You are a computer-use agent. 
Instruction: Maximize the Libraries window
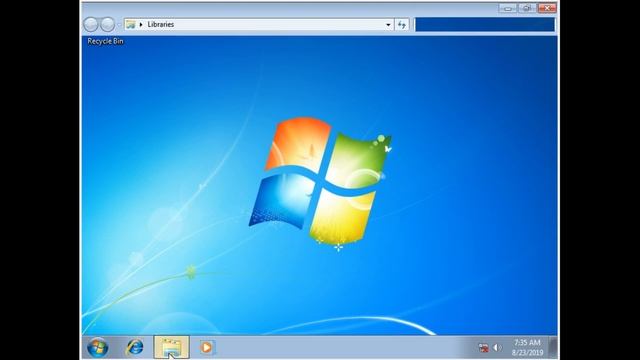click(527, 8)
